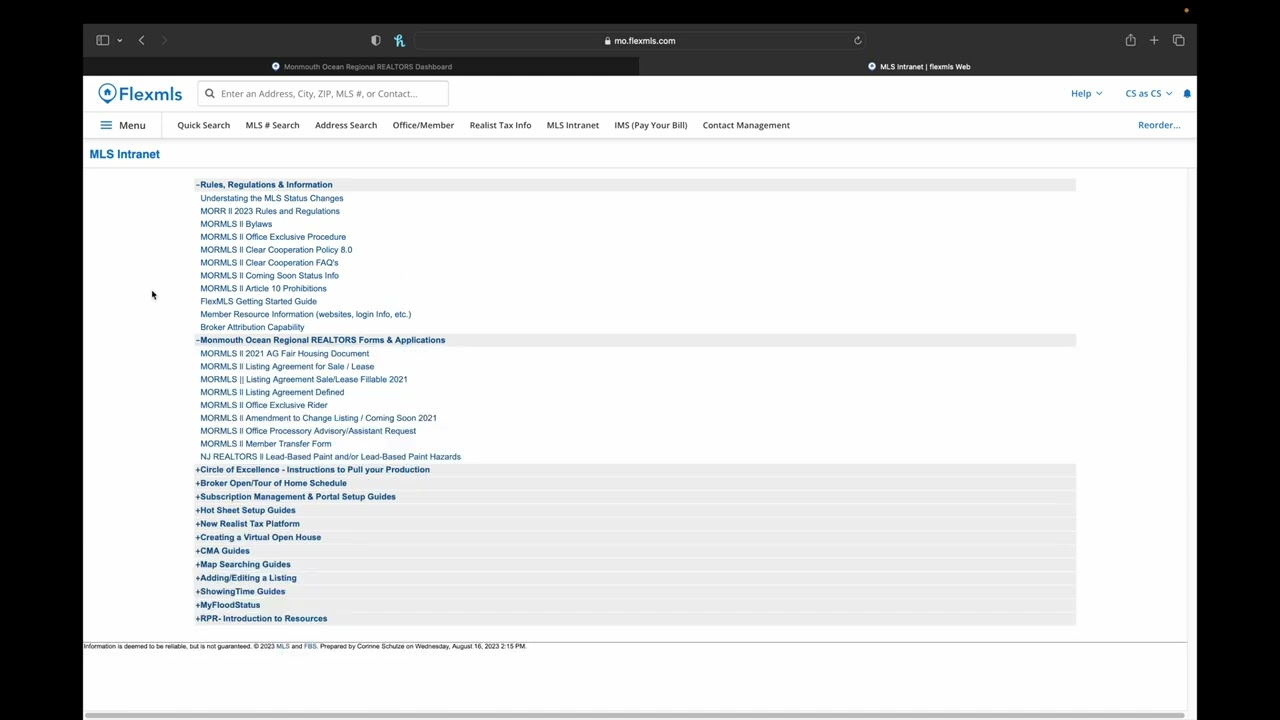The width and height of the screenshot is (1280, 720).
Task: Expand RPR- Introduction to Resources
Action: point(261,618)
